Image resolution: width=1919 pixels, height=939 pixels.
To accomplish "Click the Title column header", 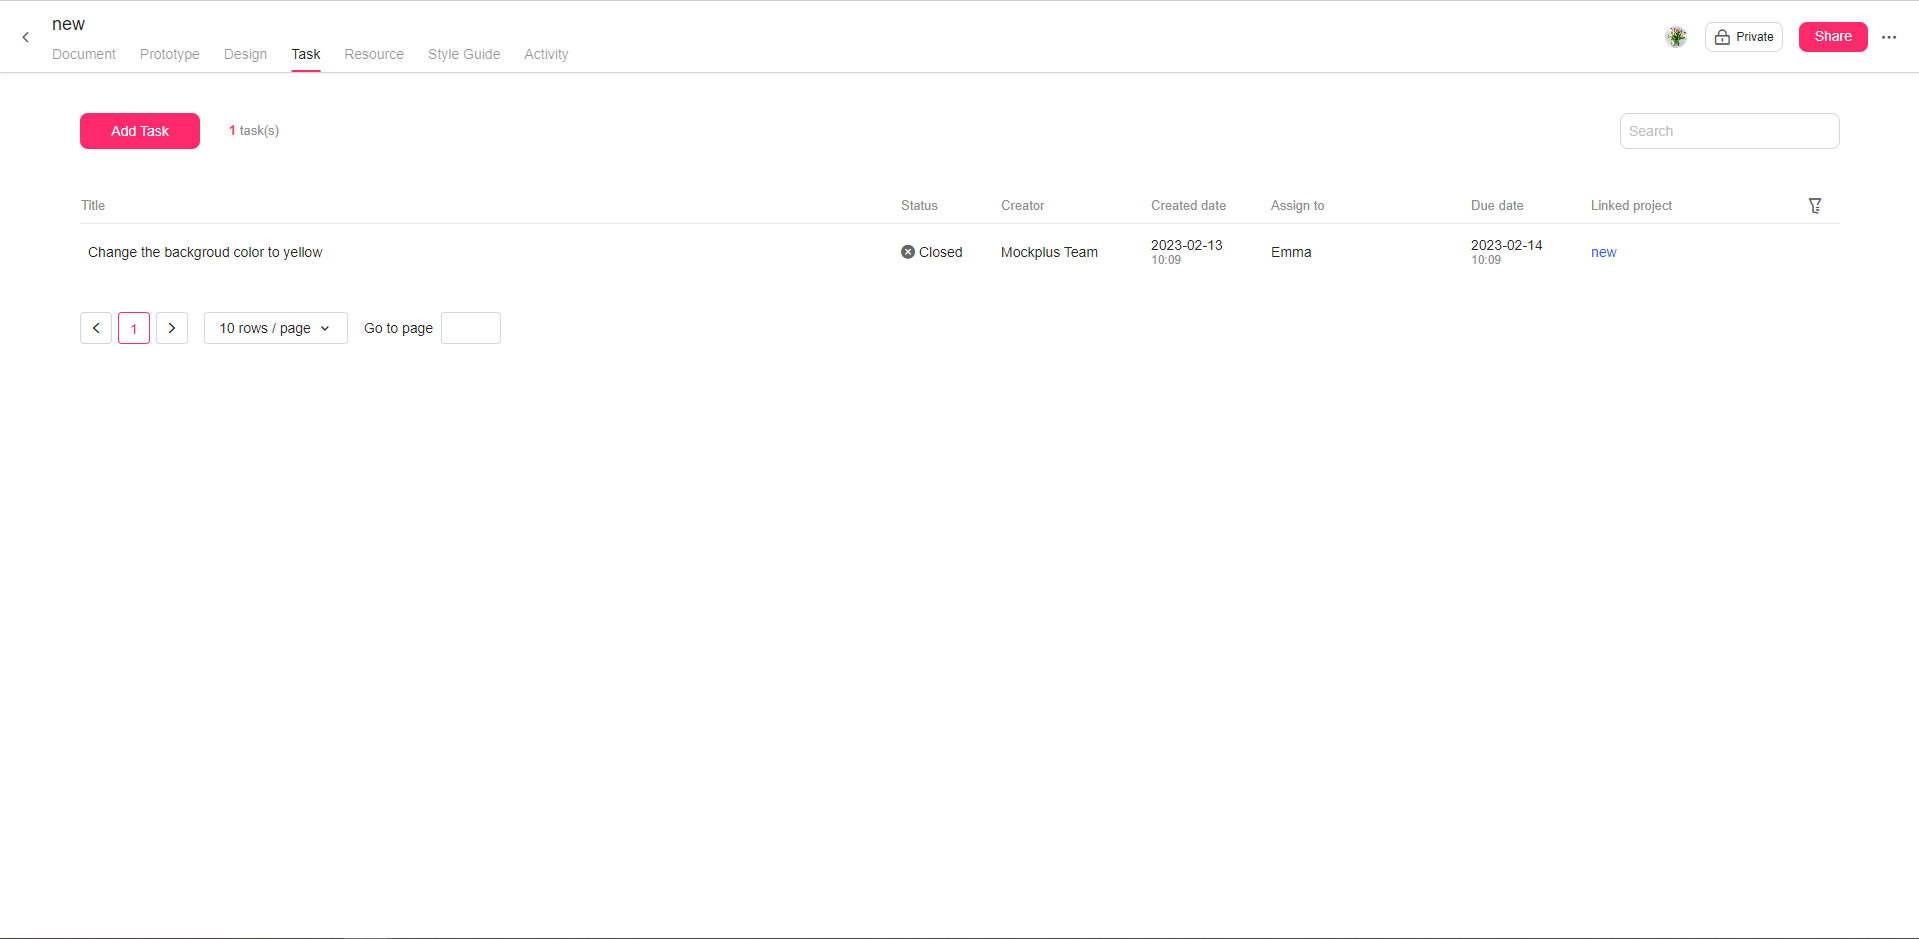I will (x=93, y=205).
